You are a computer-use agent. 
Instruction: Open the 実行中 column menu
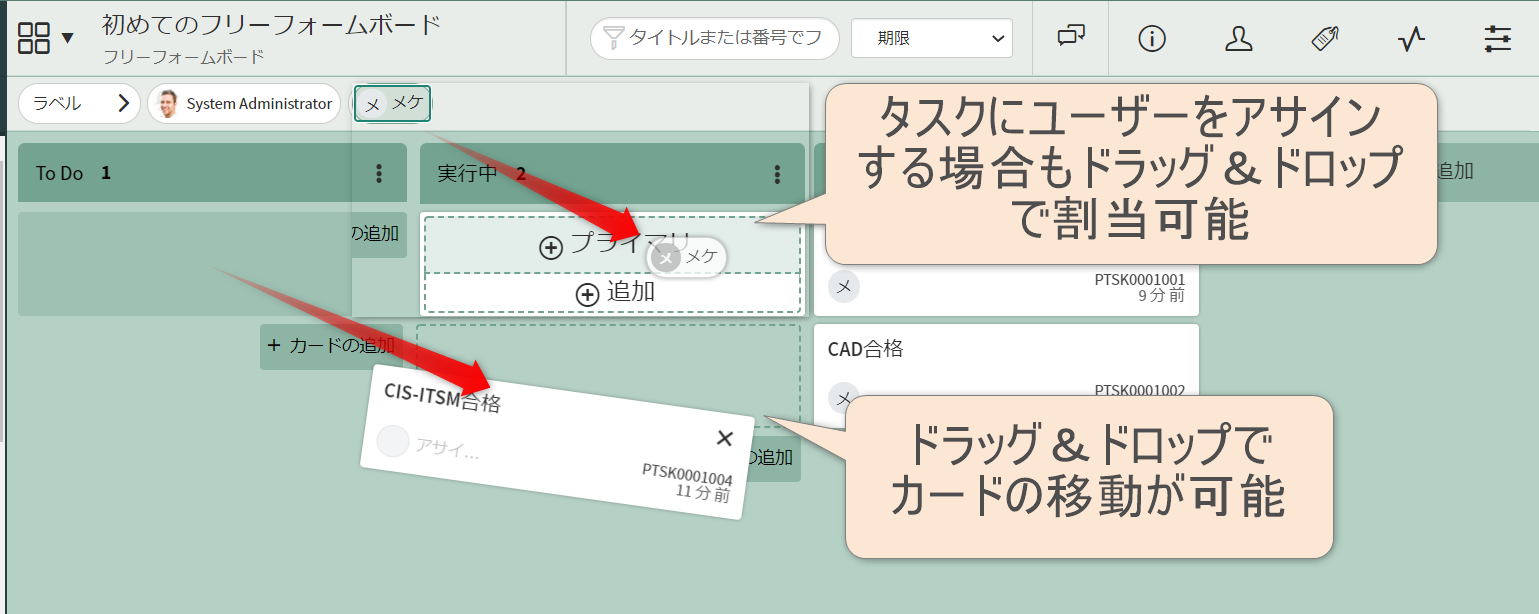click(778, 173)
